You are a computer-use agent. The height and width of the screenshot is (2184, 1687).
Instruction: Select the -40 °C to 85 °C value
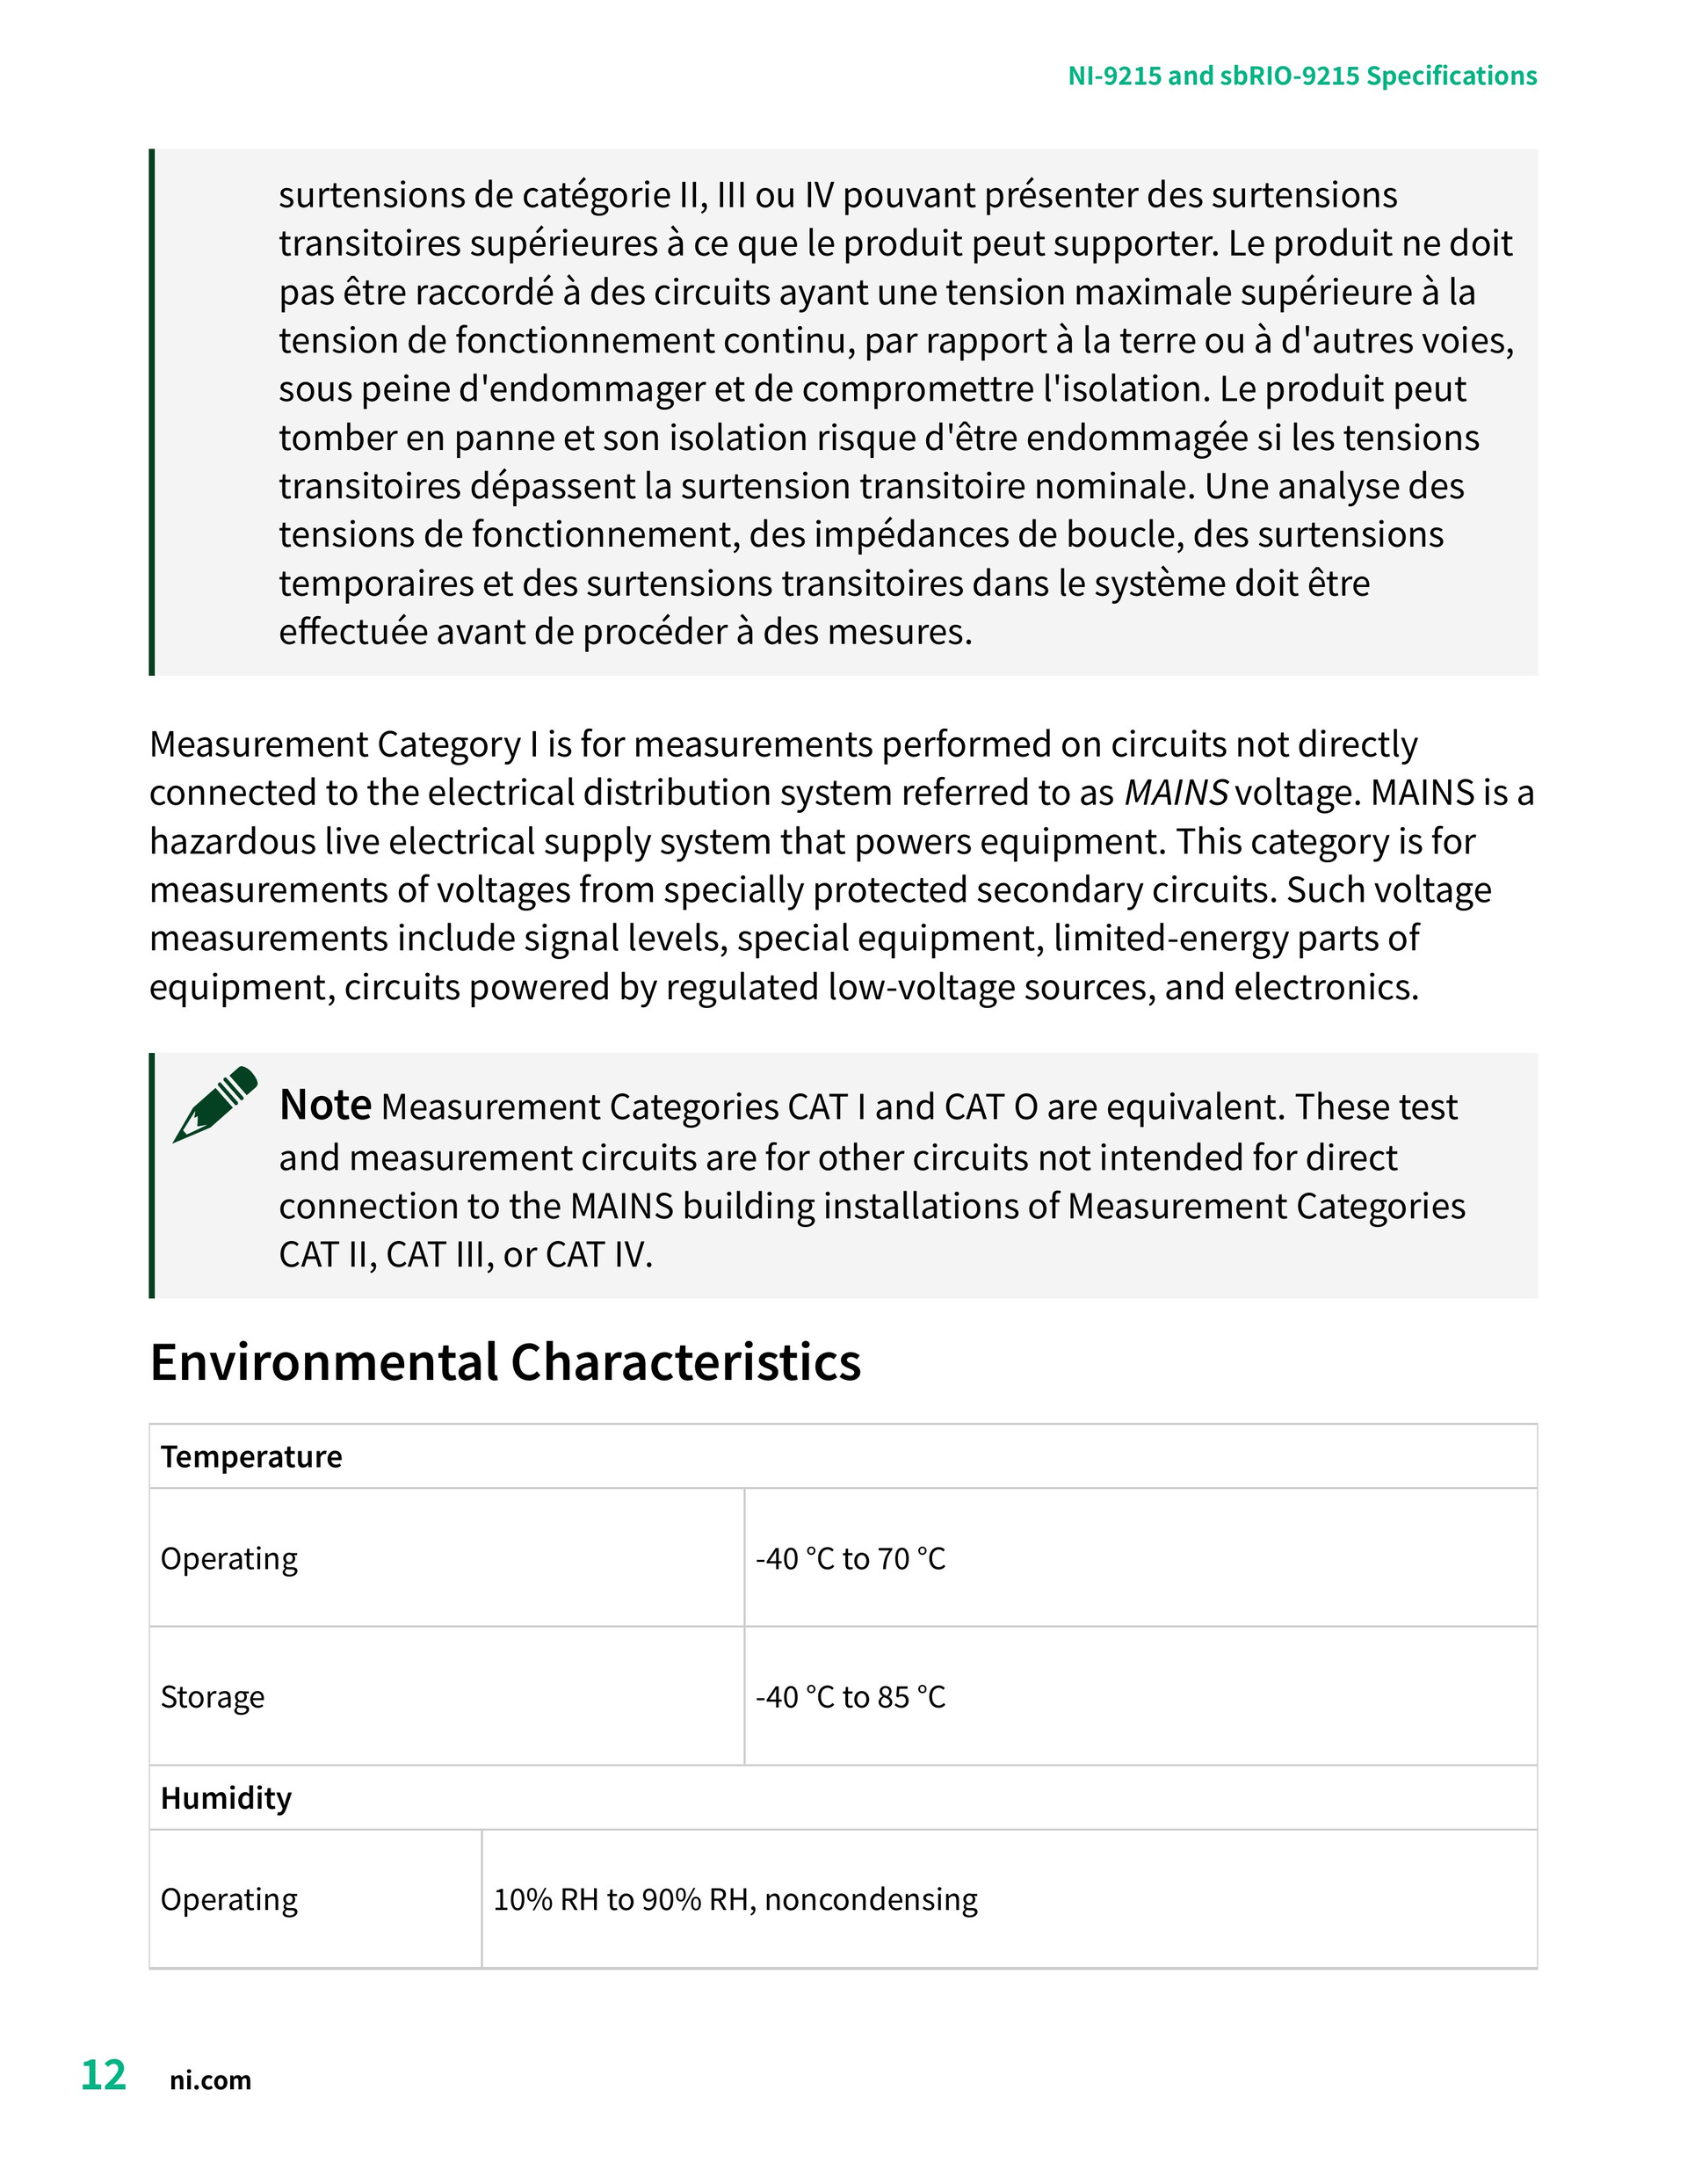(850, 1697)
